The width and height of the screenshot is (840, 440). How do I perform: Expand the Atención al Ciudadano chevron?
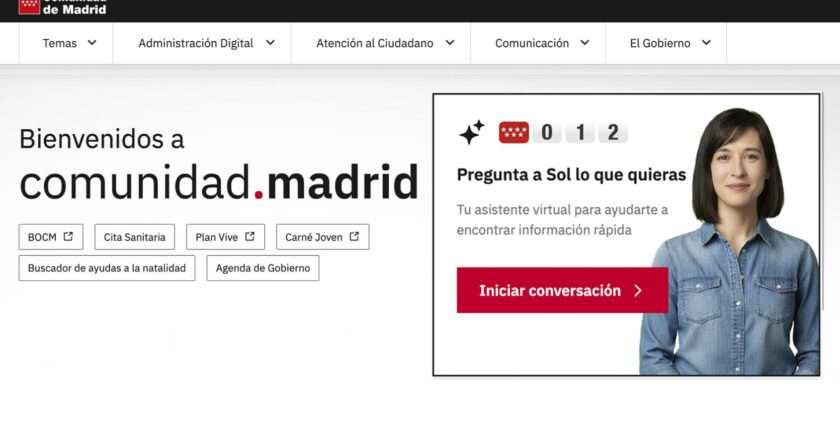point(450,42)
